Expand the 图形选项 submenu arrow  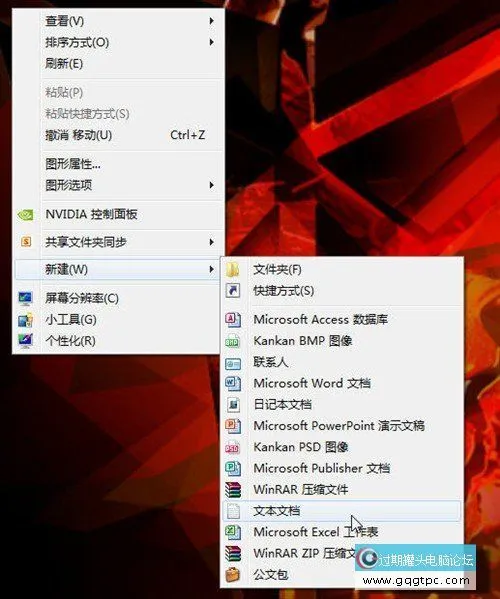coord(211,185)
